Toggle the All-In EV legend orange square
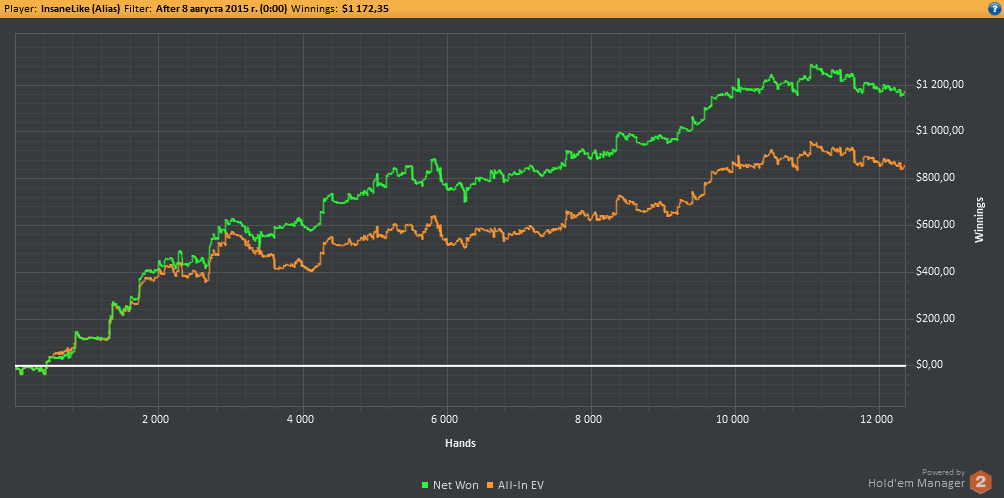The height and width of the screenshot is (498, 1004). [490, 485]
